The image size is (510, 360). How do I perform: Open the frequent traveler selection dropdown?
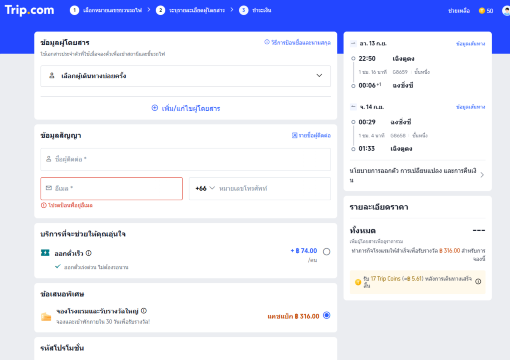185,76
